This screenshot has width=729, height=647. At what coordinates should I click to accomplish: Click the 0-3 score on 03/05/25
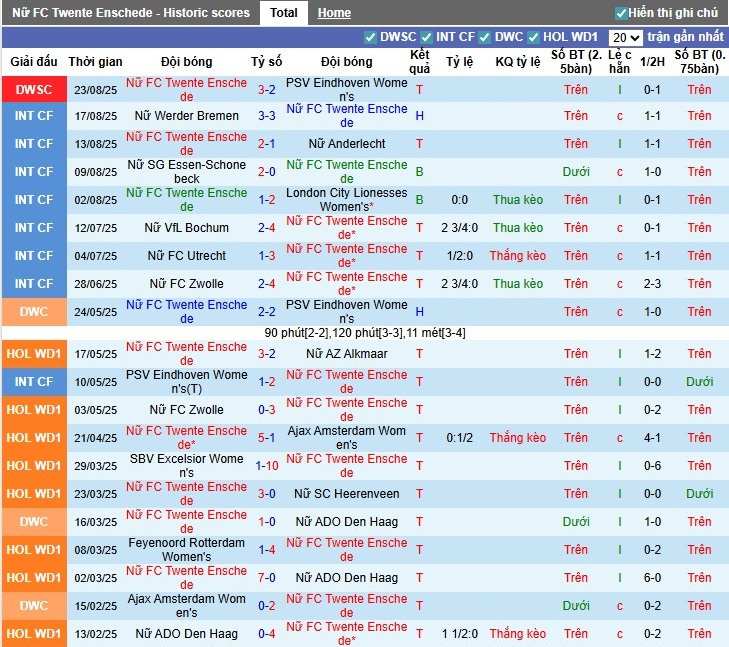pos(266,409)
